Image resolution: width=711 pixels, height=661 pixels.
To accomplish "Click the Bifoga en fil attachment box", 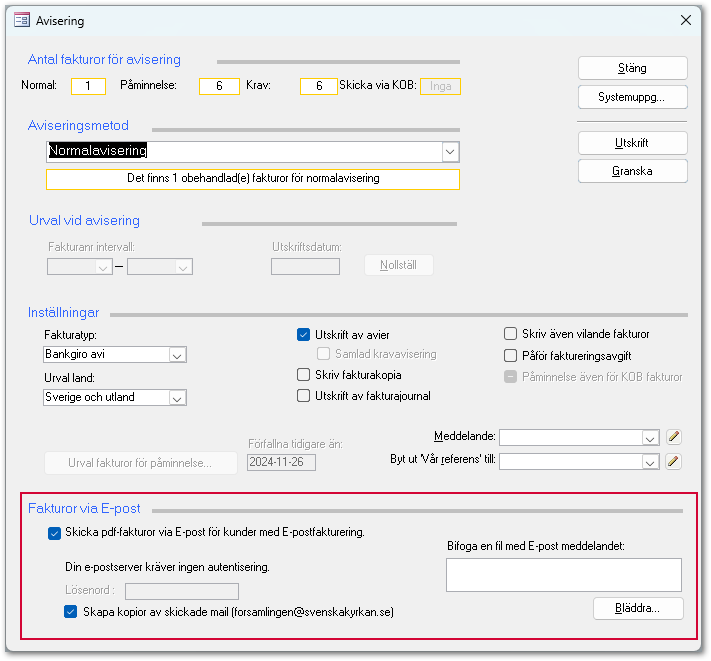I will [x=564, y=575].
